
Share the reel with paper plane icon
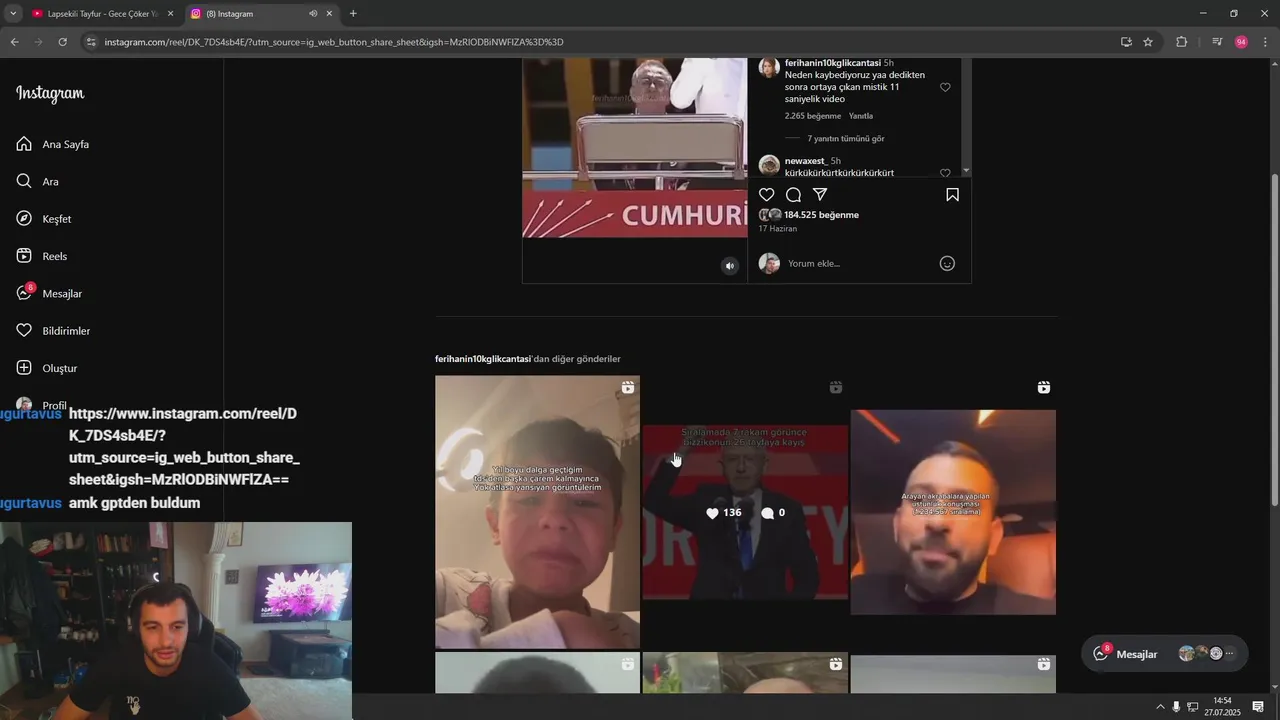(820, 195)
